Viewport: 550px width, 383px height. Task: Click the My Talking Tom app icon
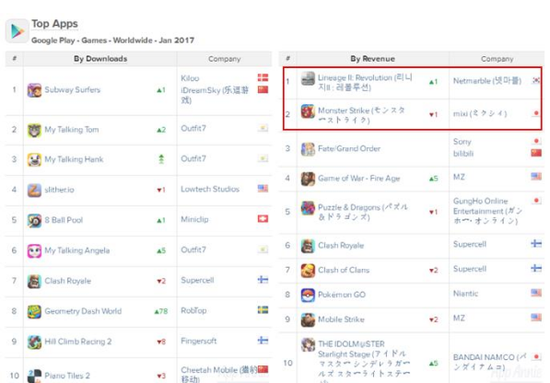34,130
